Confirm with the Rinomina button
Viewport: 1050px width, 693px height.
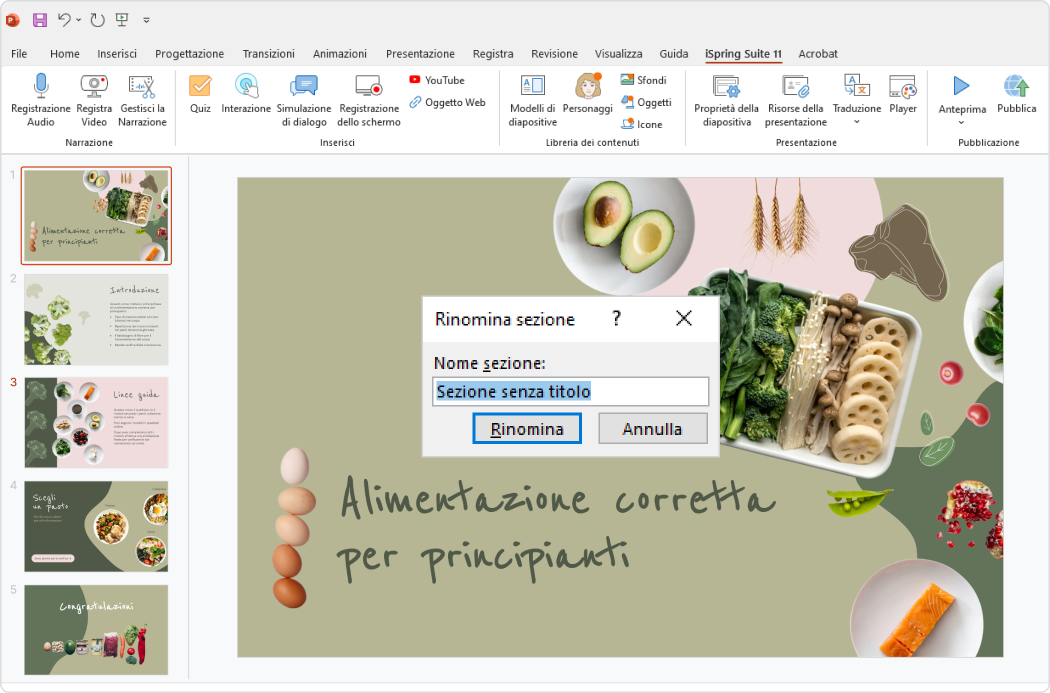(x=527, y=428)
